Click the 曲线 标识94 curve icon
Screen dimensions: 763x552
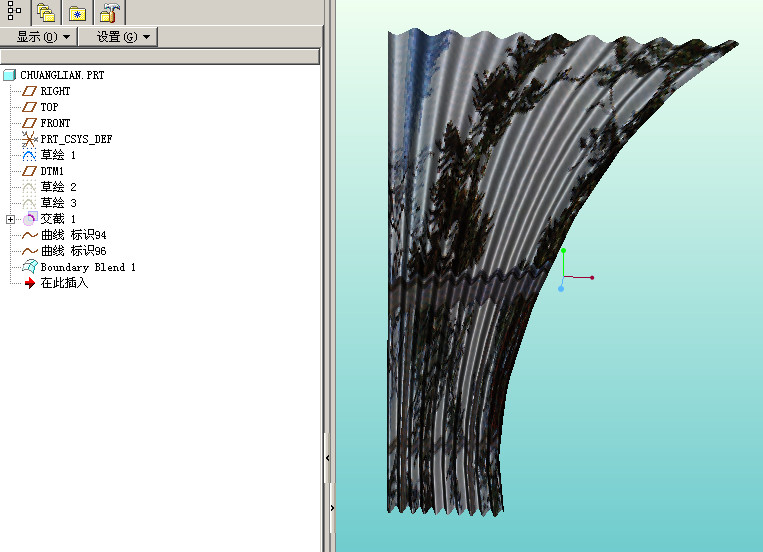30,235
